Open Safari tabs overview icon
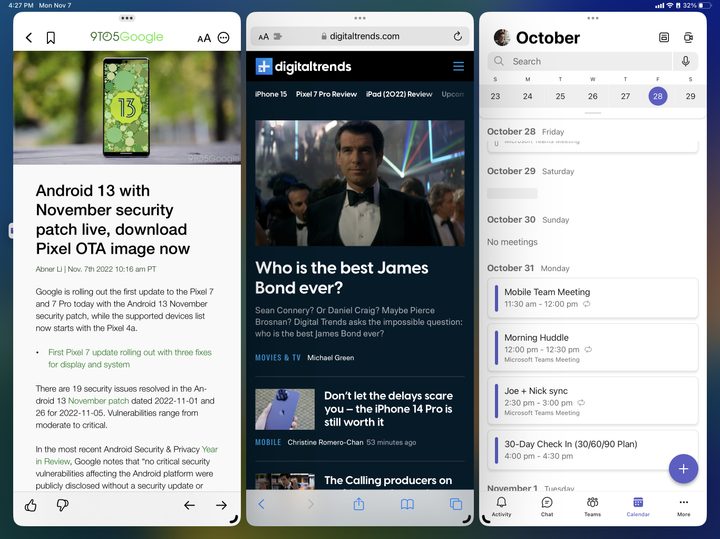The height and width of the screenshot is (539, 720). point(456,504)
